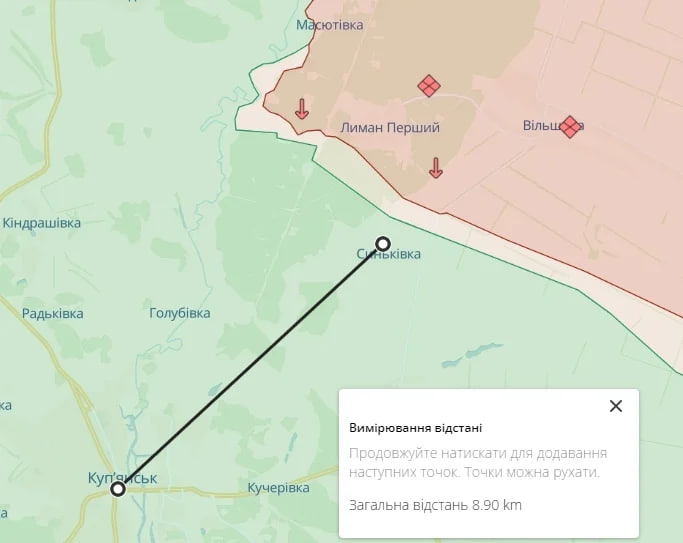Click the black measurement line midpoint
Image resolution: width=683 pixels, height=543 pixels.
tap(250, 366)
